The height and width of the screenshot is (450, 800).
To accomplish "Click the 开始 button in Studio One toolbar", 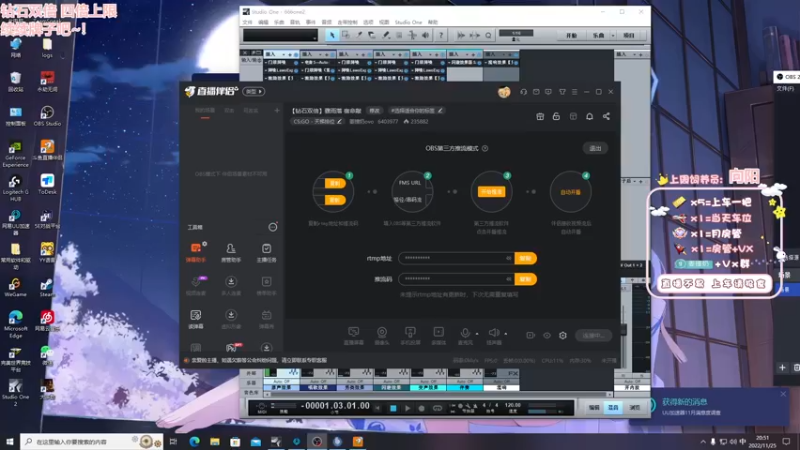I will 571,36.
